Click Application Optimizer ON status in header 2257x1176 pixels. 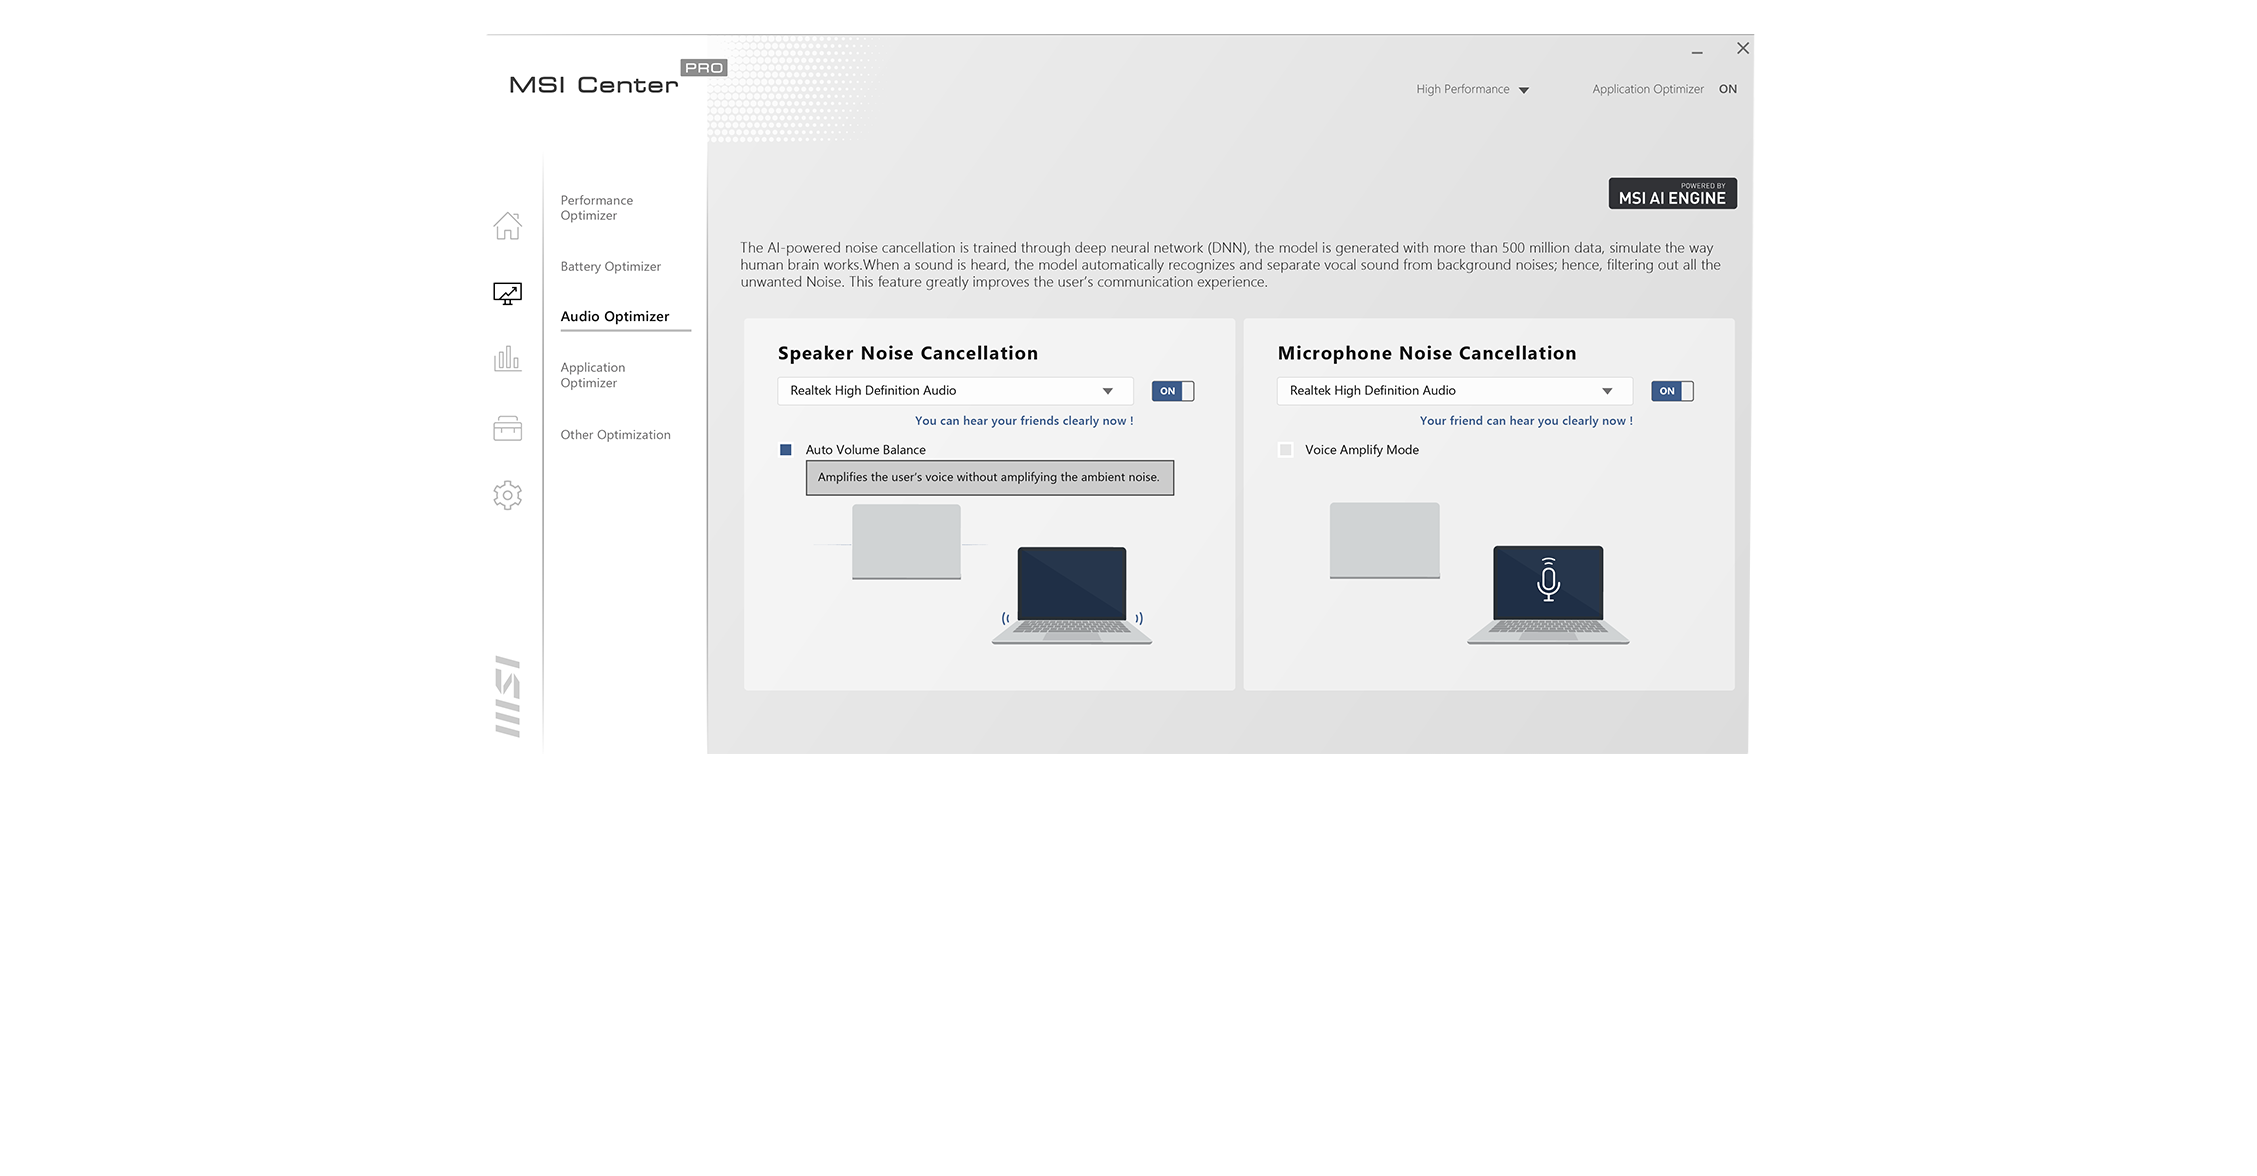click(1727, 90)
